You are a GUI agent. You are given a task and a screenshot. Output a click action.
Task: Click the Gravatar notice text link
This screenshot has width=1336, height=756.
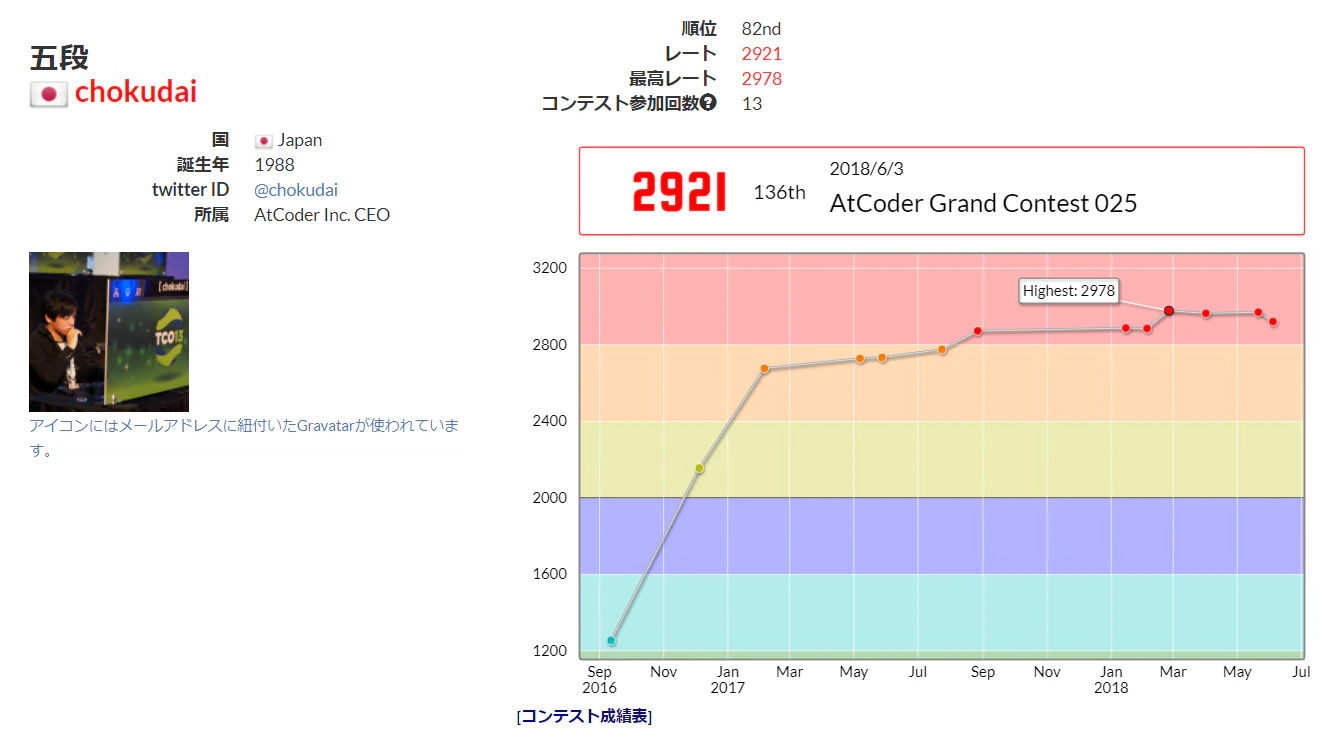pyautogui.click(x=244, y=437)
